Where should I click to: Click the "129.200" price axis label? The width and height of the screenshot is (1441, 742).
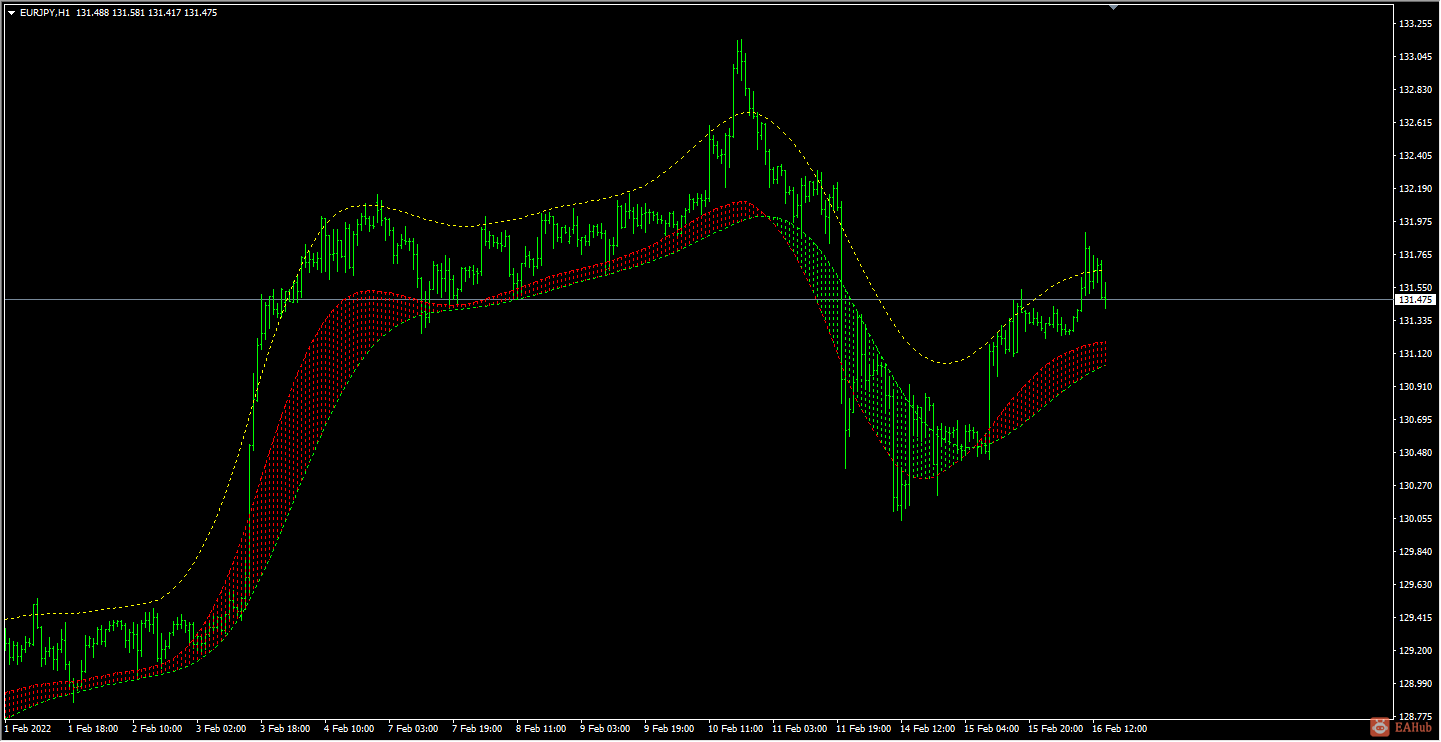click(1416, 651)
